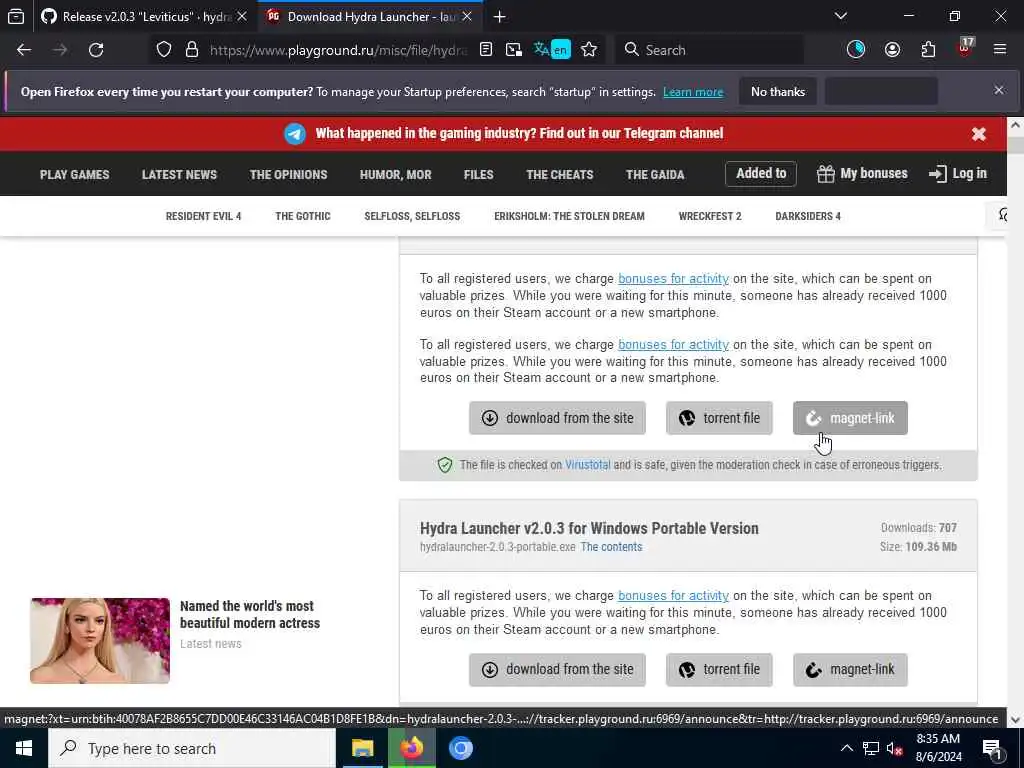Click Log in on site header
This screenshot has width=1024, height=768.
pos(957,174)
